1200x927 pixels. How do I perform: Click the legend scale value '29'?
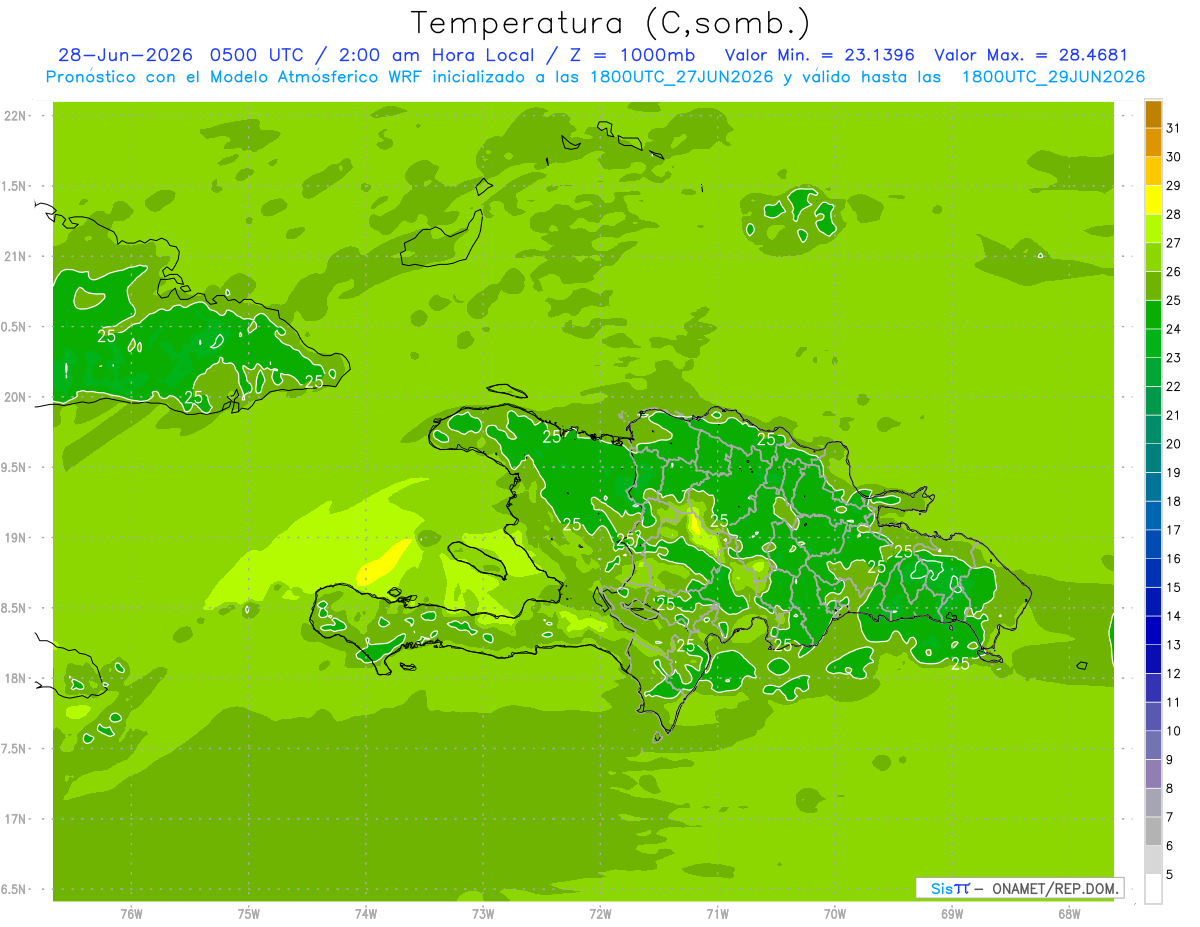(x=1173, y=185)
